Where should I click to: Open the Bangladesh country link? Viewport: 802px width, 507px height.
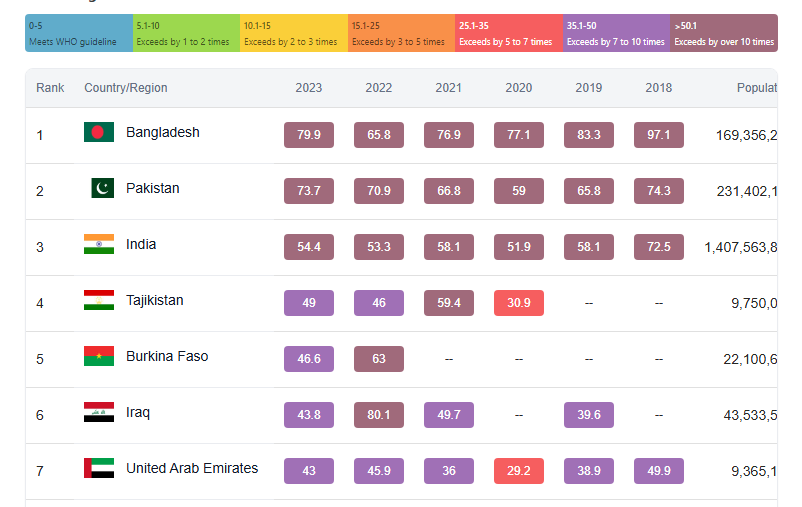[x=163, y=133]
